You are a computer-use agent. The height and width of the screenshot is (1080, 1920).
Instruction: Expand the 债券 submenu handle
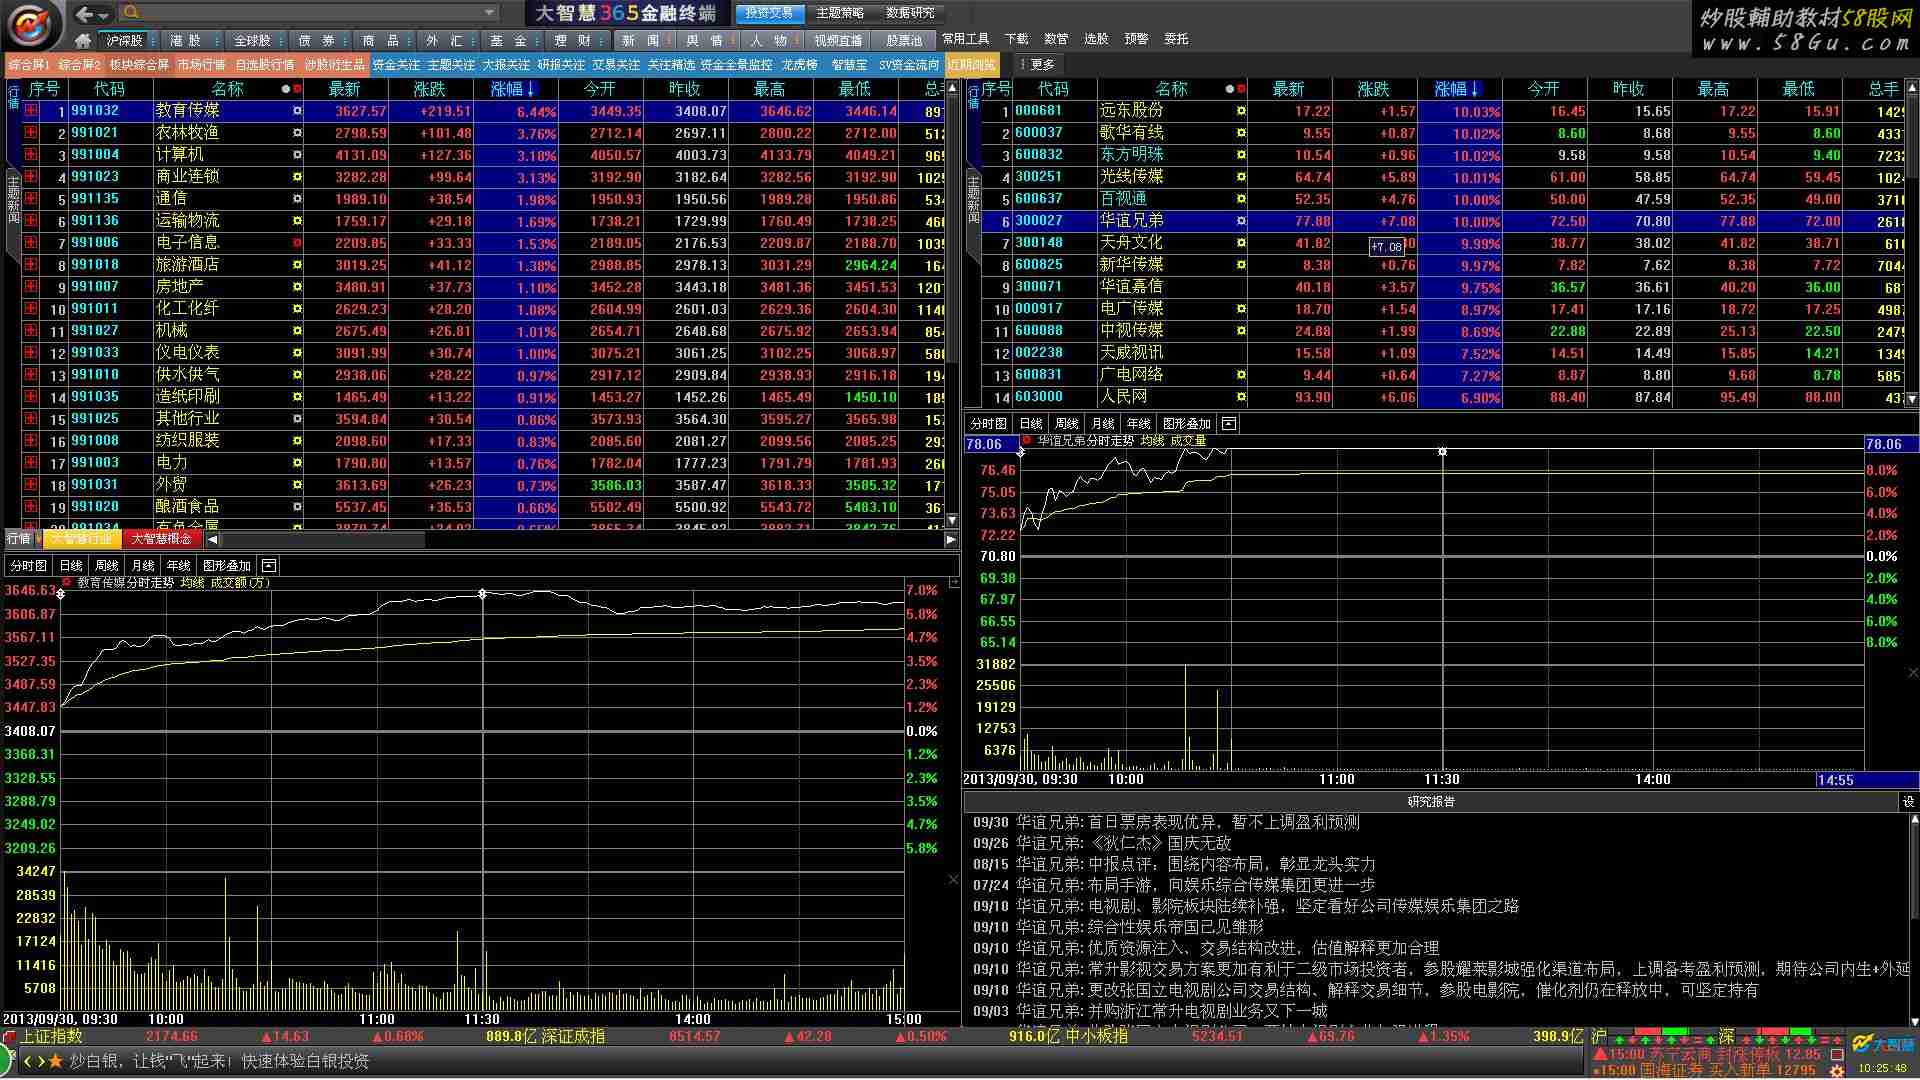345,41
